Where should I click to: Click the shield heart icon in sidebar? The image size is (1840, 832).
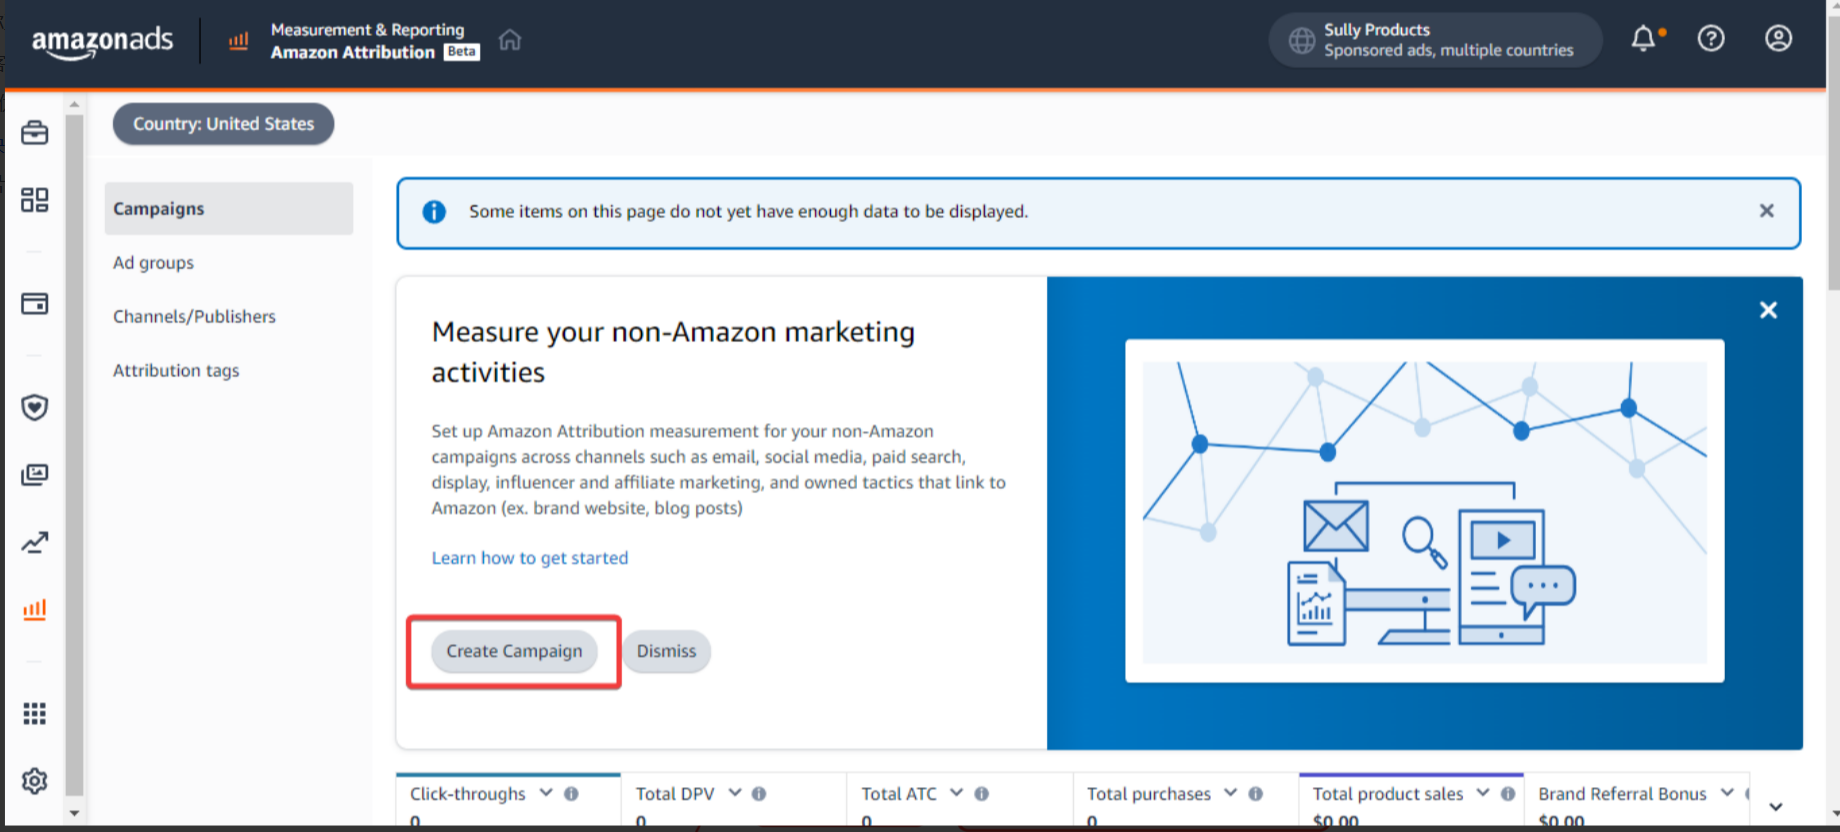pyautogui.click(x=35, y=407)
